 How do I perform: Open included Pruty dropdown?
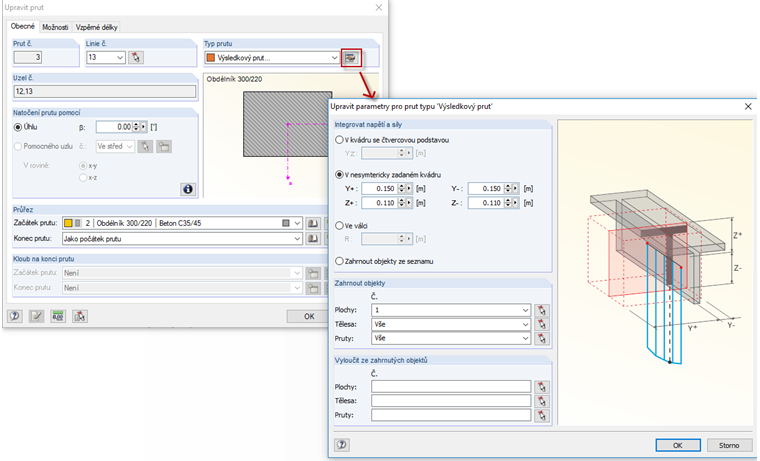[525, 338]
